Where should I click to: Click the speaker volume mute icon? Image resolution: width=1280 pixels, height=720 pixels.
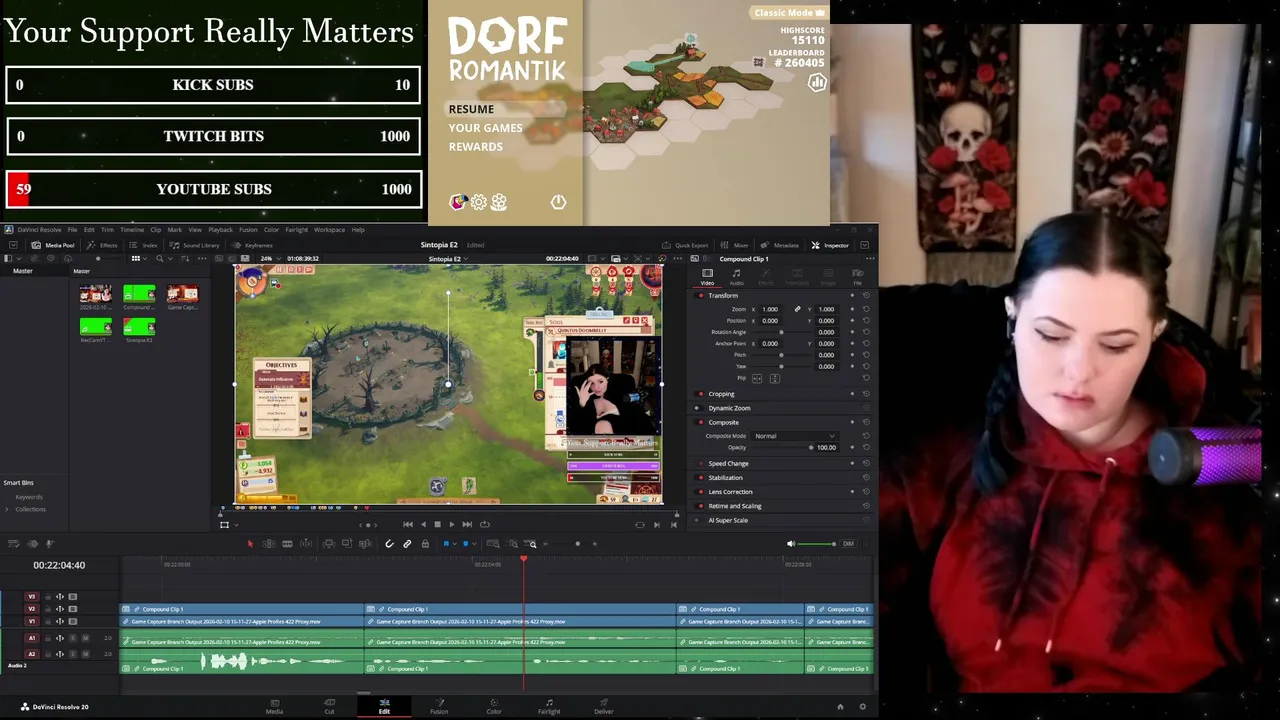[x=790, y=544]
